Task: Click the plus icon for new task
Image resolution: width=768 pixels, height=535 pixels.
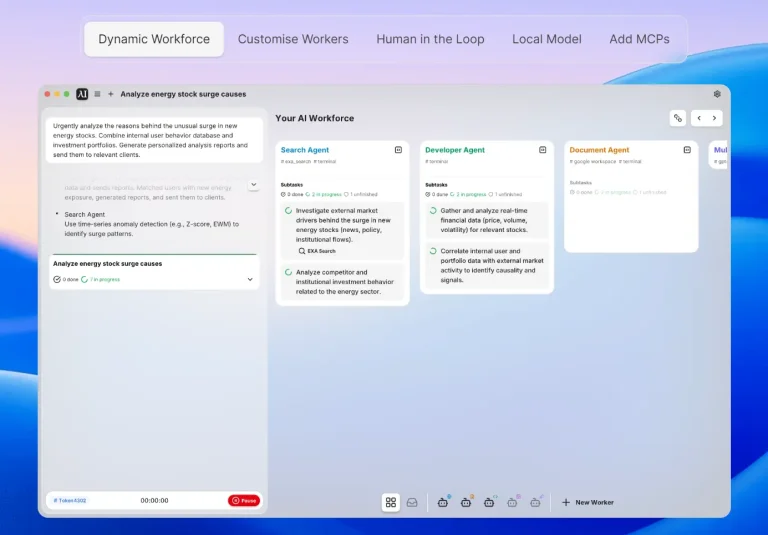Action: [111, 94]
